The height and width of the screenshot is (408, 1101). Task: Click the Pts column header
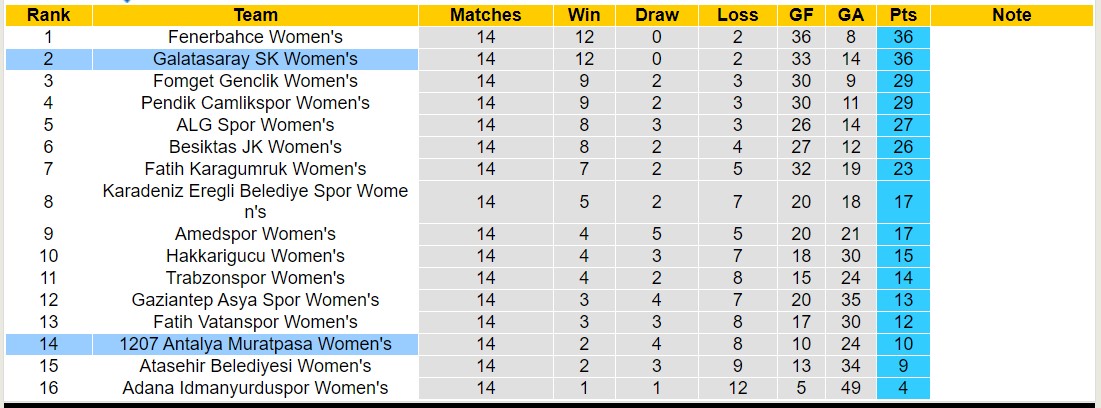[x=903, y=15]
